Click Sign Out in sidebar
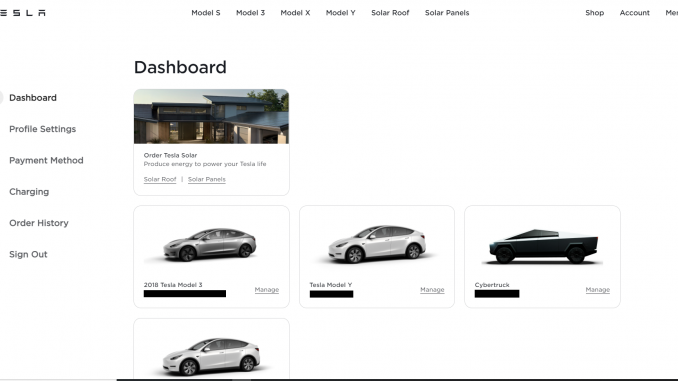 coord(28,254)
